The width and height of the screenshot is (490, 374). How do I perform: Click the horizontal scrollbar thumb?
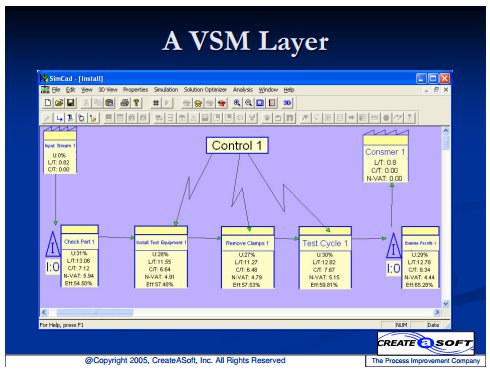click(95, 312)
